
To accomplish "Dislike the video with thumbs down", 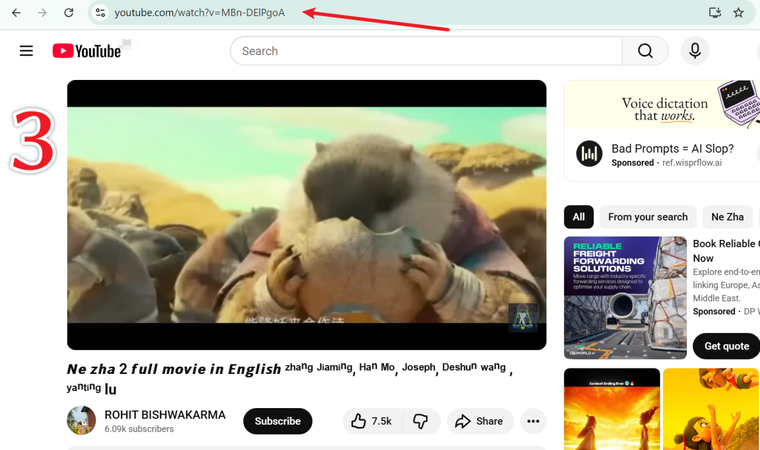I will [421, 421].
